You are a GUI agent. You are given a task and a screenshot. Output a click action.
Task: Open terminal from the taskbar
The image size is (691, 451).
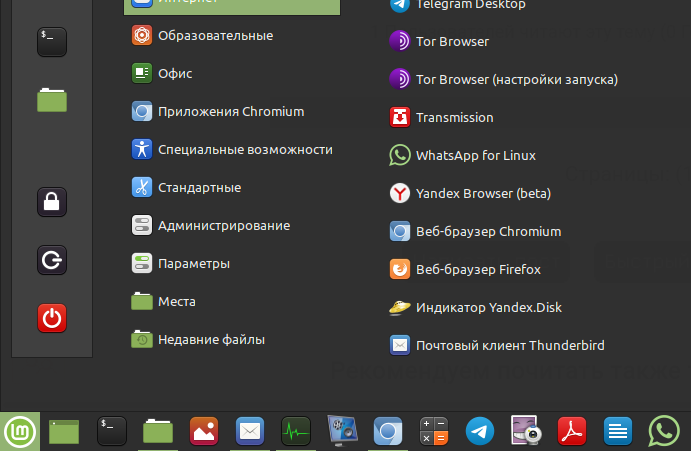(112, 431)
